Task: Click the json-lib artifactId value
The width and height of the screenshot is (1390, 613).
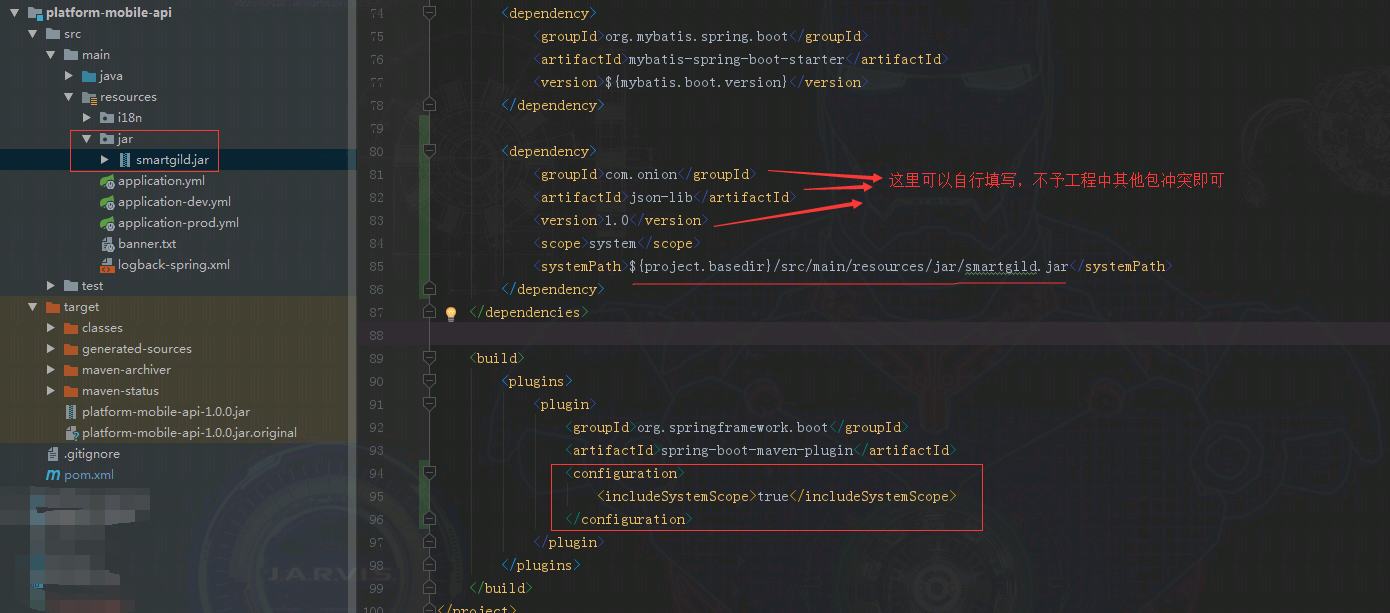Action: [661, 197]
